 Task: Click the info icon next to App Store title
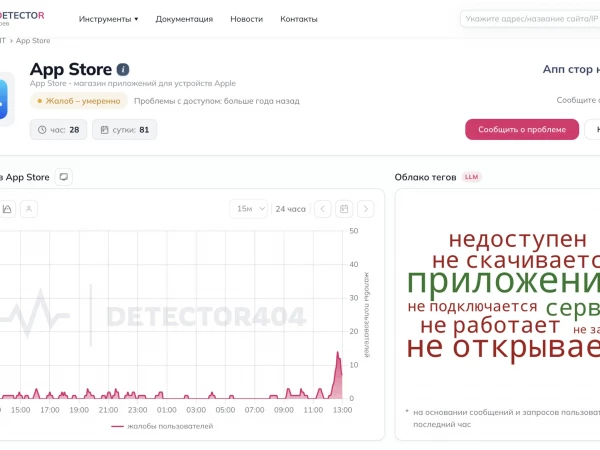(123, 69)
